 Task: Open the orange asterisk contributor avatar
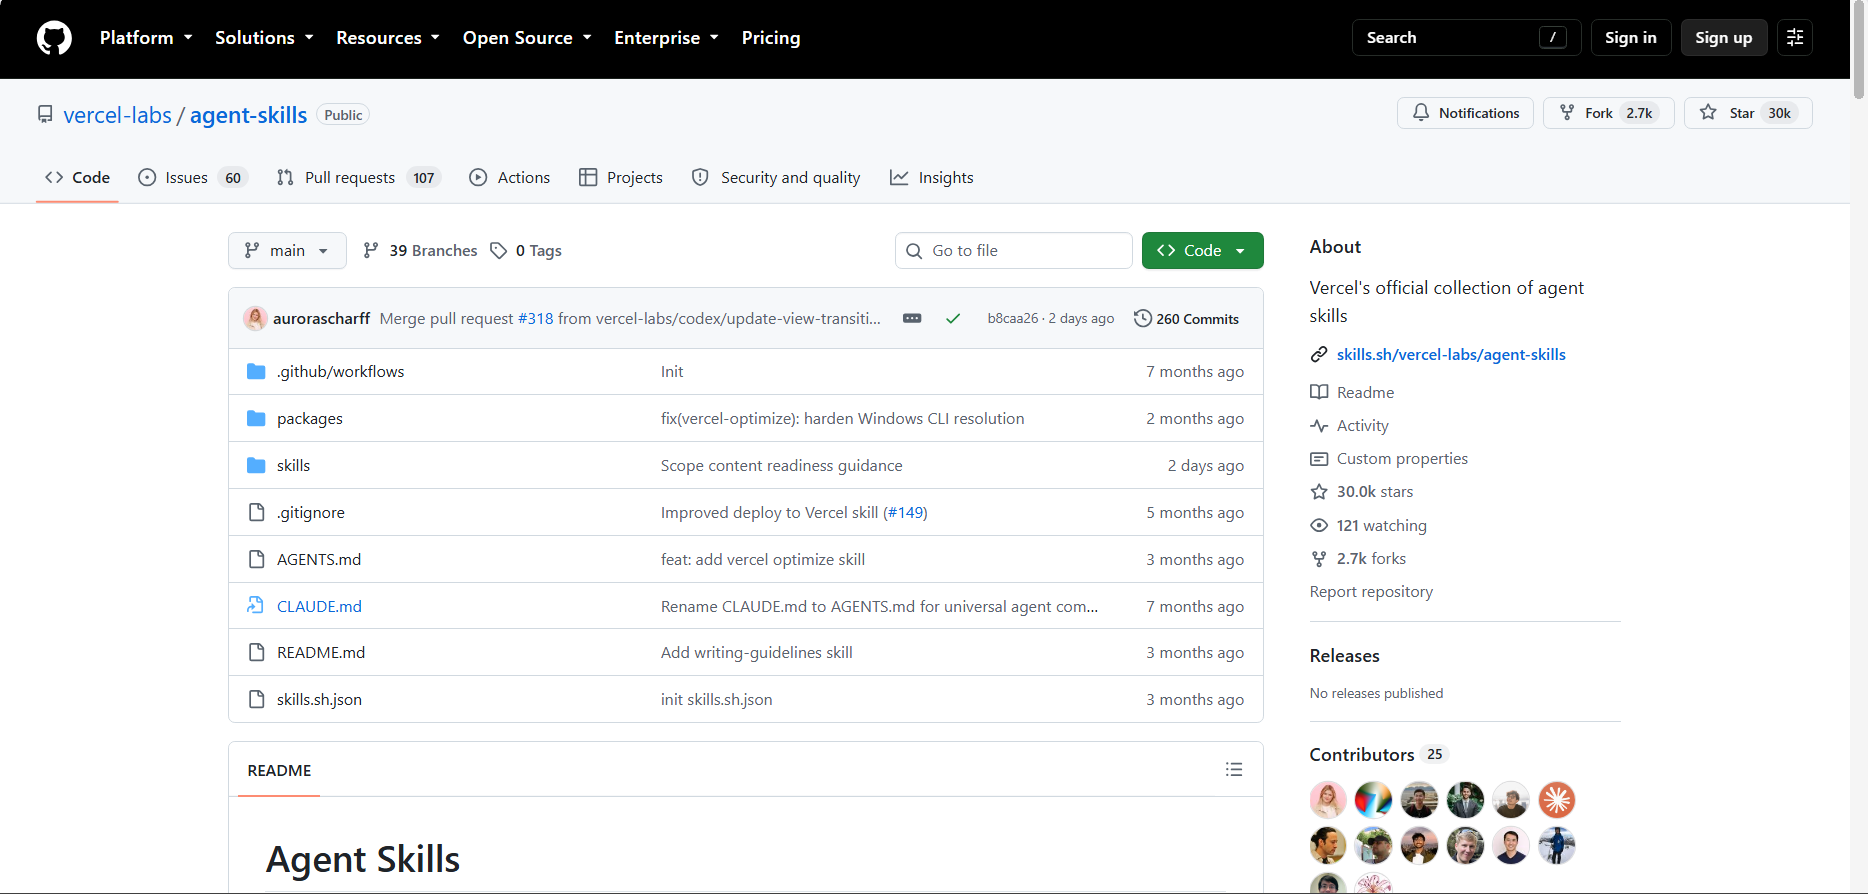click(x=1557, y=800)
